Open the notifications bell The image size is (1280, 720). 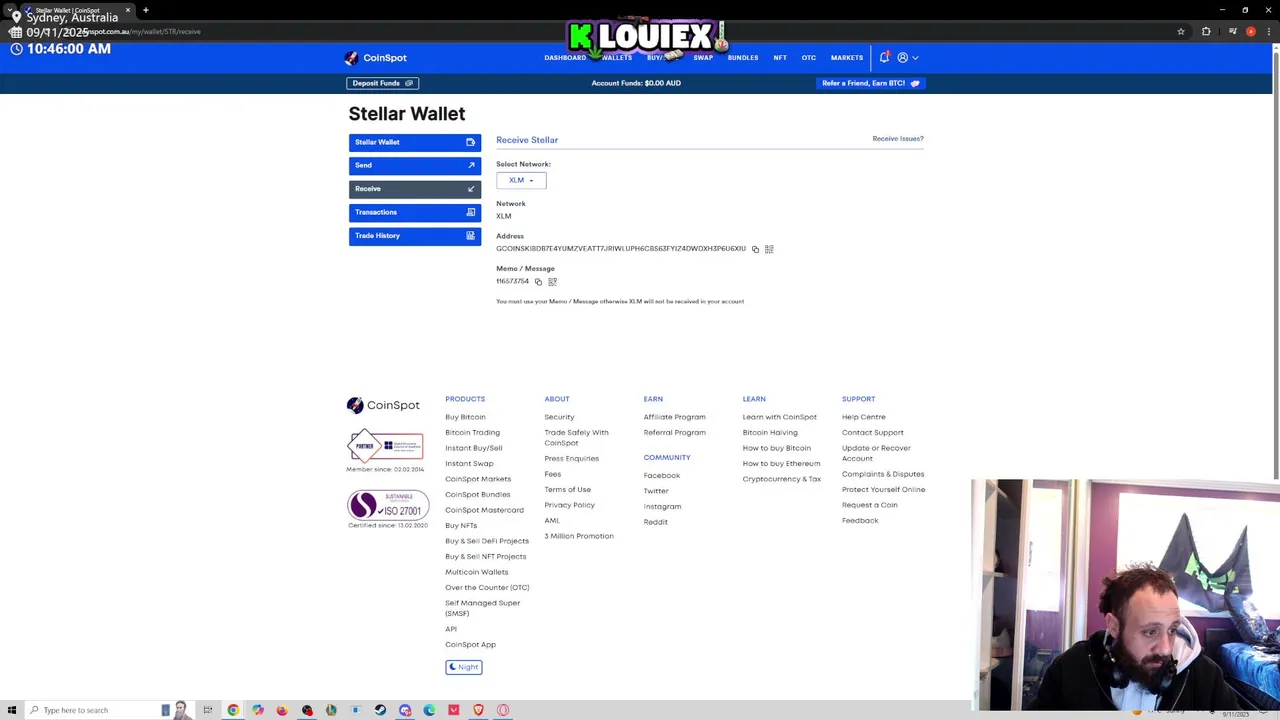(884, 58)
